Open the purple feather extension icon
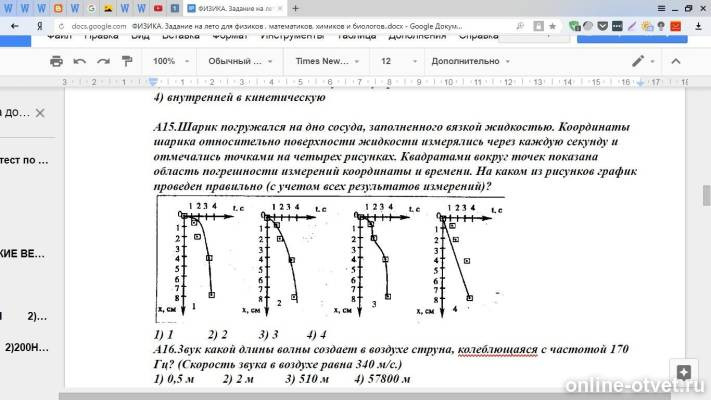Viewport: 711px width, 400px height. pyautogui.click(x=632, y=26)
